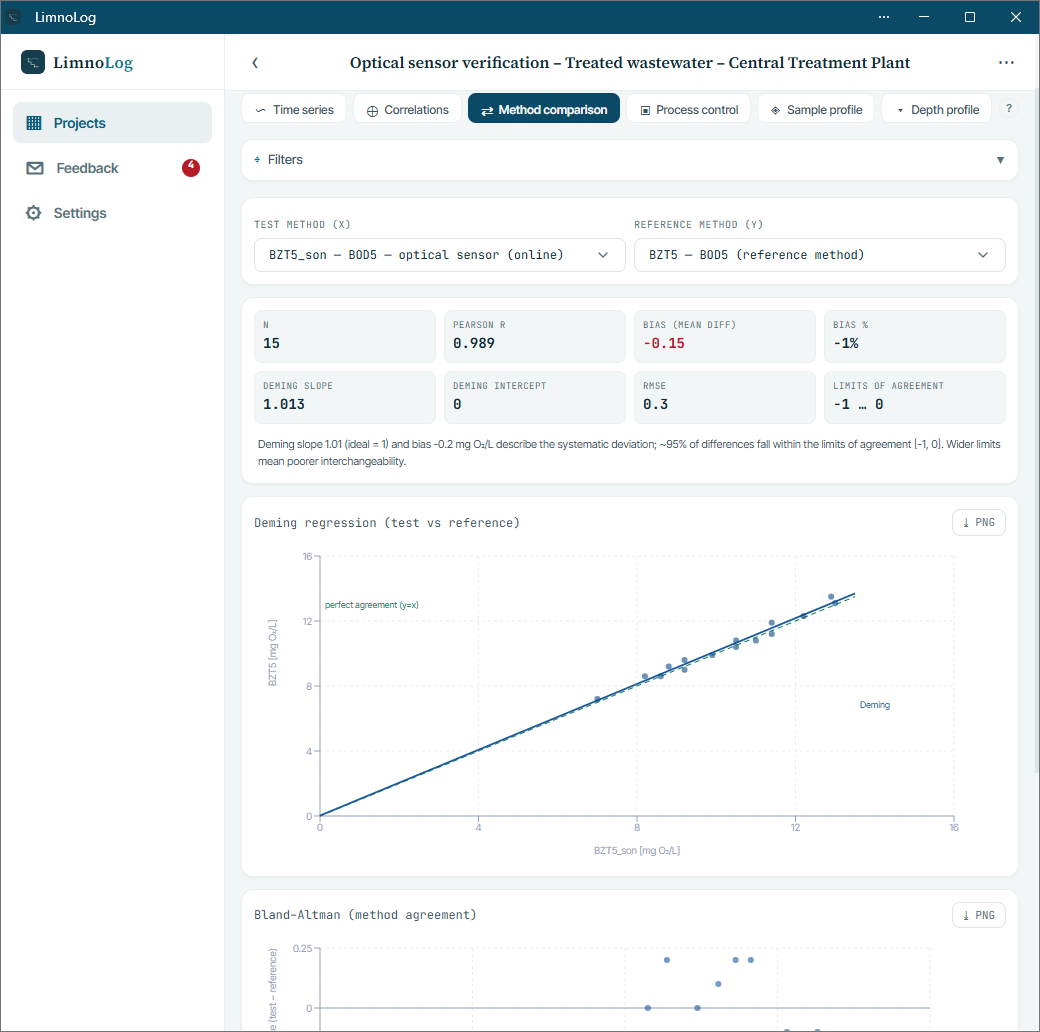Open the three-dot menu beside the page title
Screen dimensions: 1040x1032
point(1006,63)
